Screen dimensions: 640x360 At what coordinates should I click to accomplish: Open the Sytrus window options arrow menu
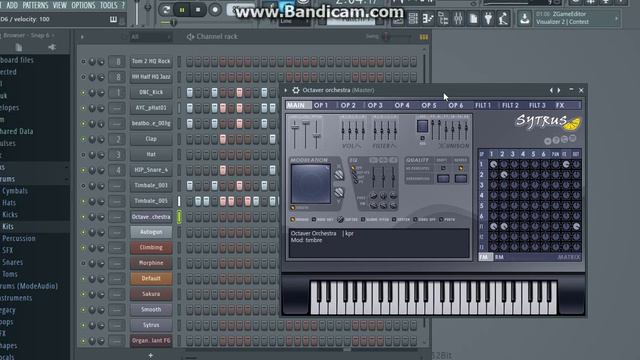point(286,90)
